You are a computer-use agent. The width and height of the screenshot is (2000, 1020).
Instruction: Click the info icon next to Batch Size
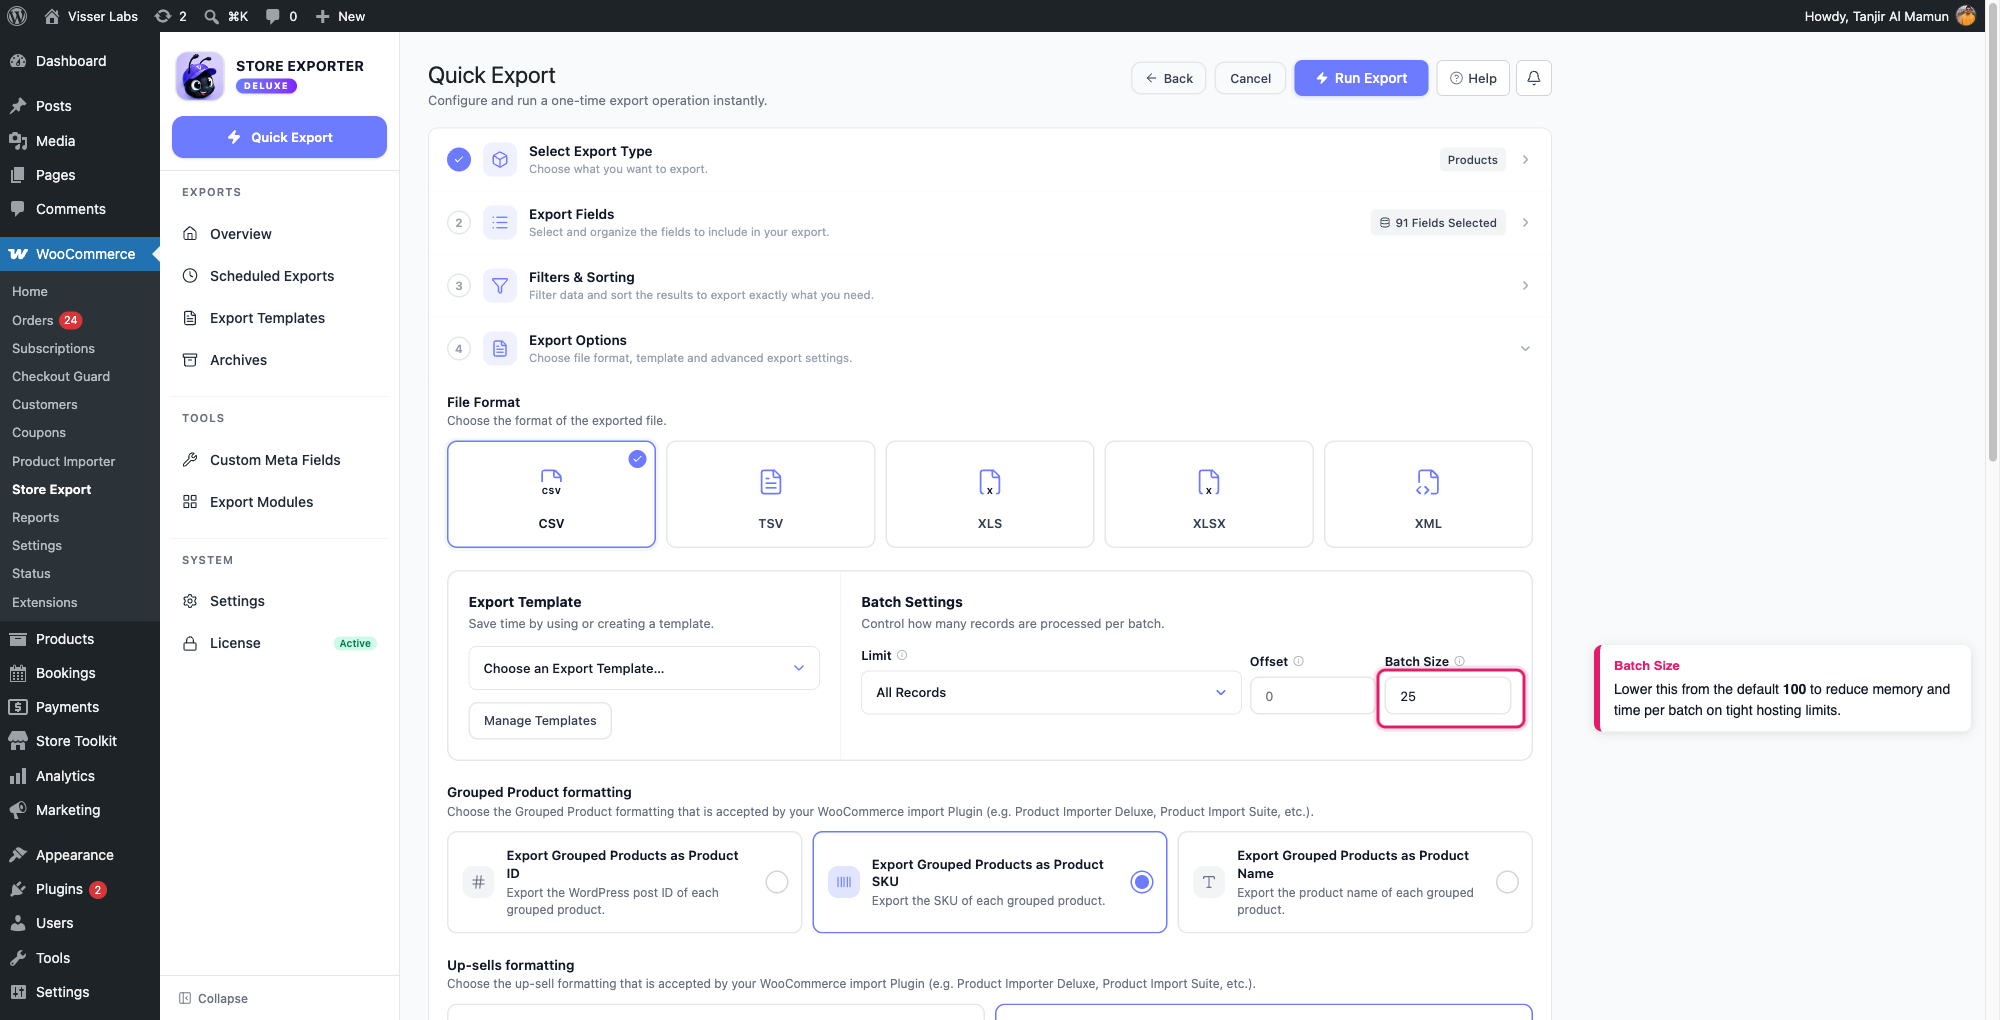[1460, 661]
